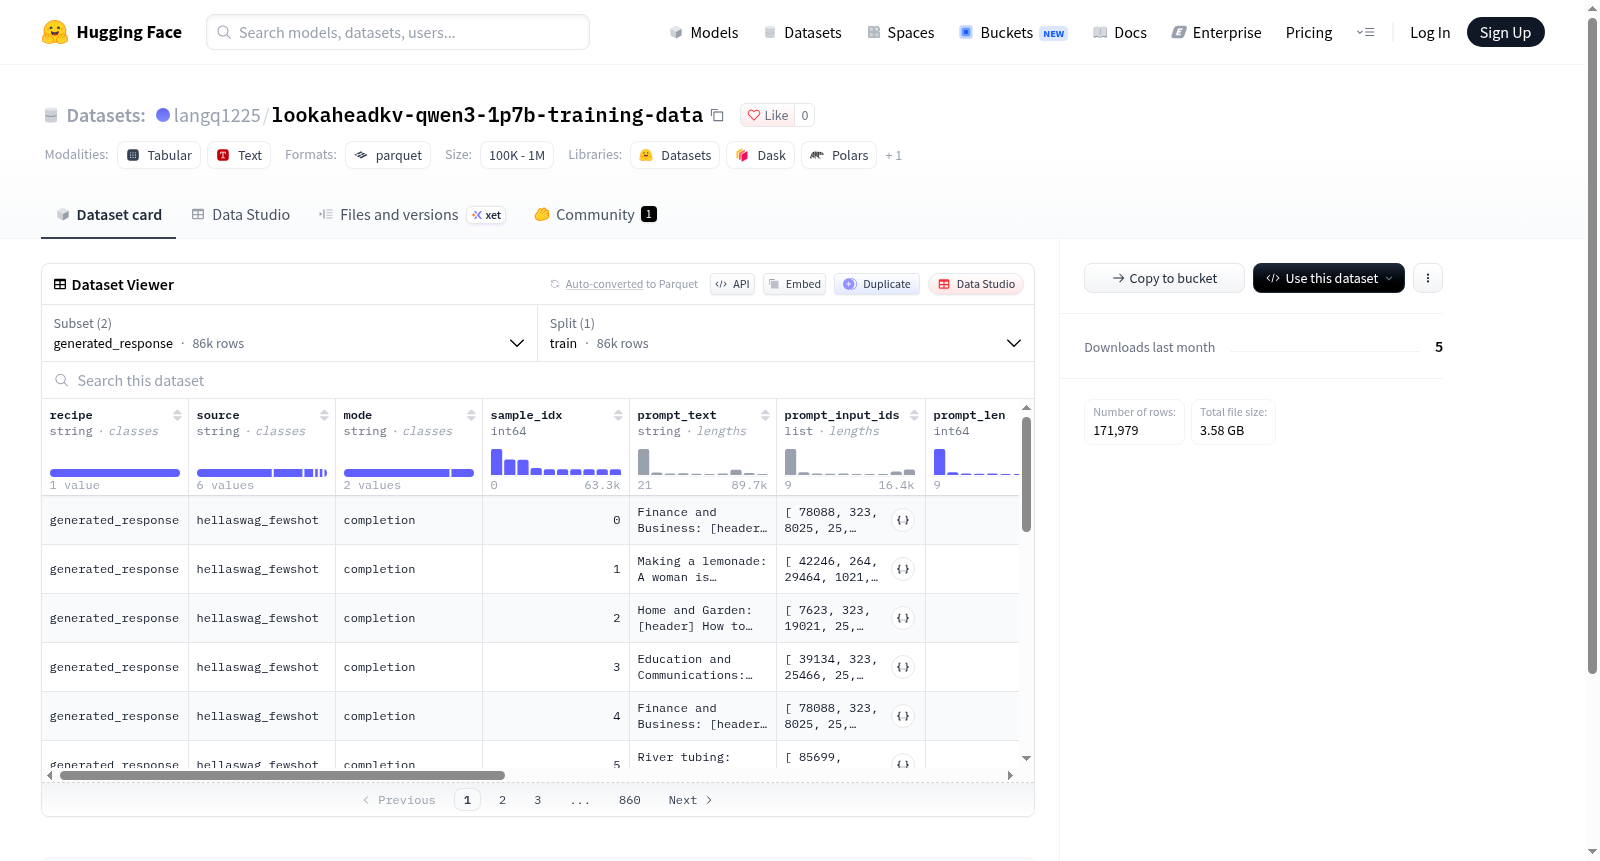This screenshot has height=861, width=1600.
Task: Click the horizontal table scrollbar
Action: (x=282, y=775)
